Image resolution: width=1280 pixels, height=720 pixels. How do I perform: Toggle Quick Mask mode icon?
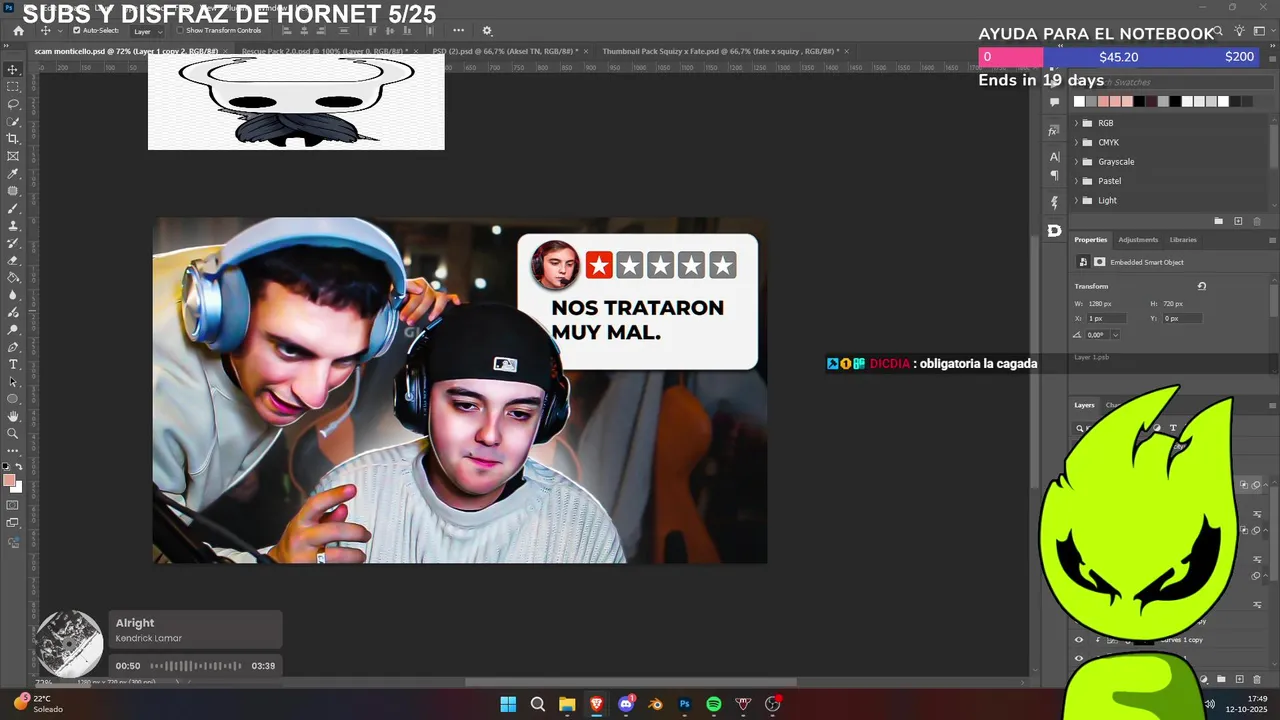[x=13, y=505]
